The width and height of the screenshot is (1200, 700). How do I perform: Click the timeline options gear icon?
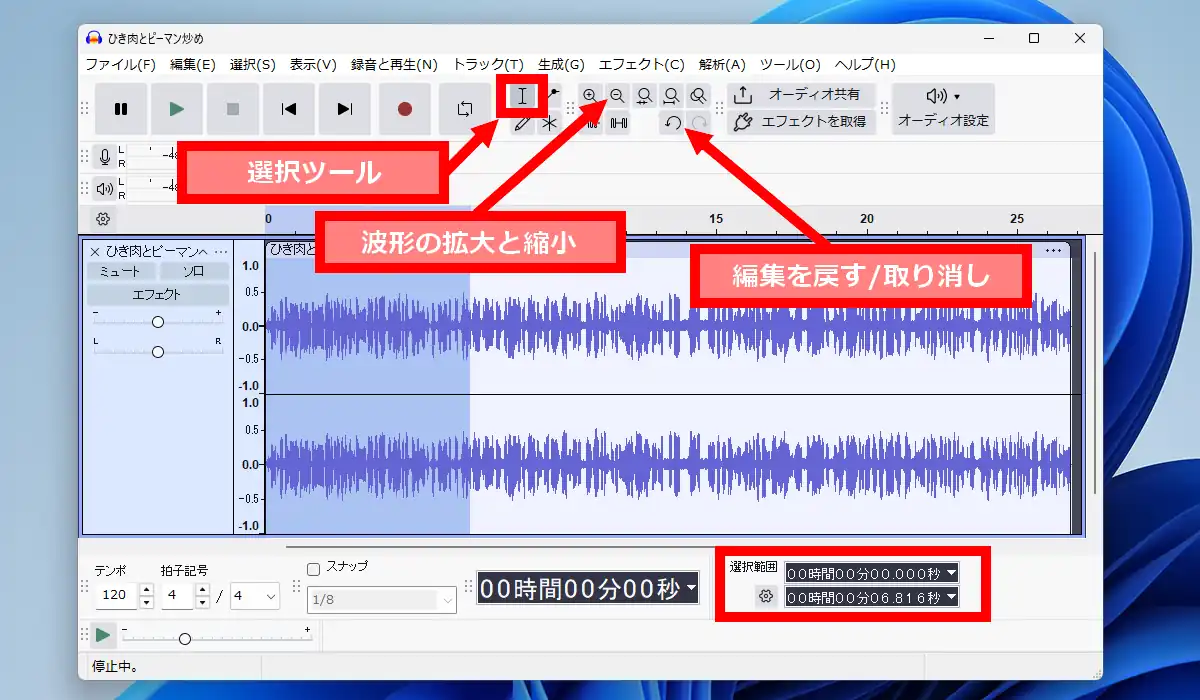coord(103,219)
